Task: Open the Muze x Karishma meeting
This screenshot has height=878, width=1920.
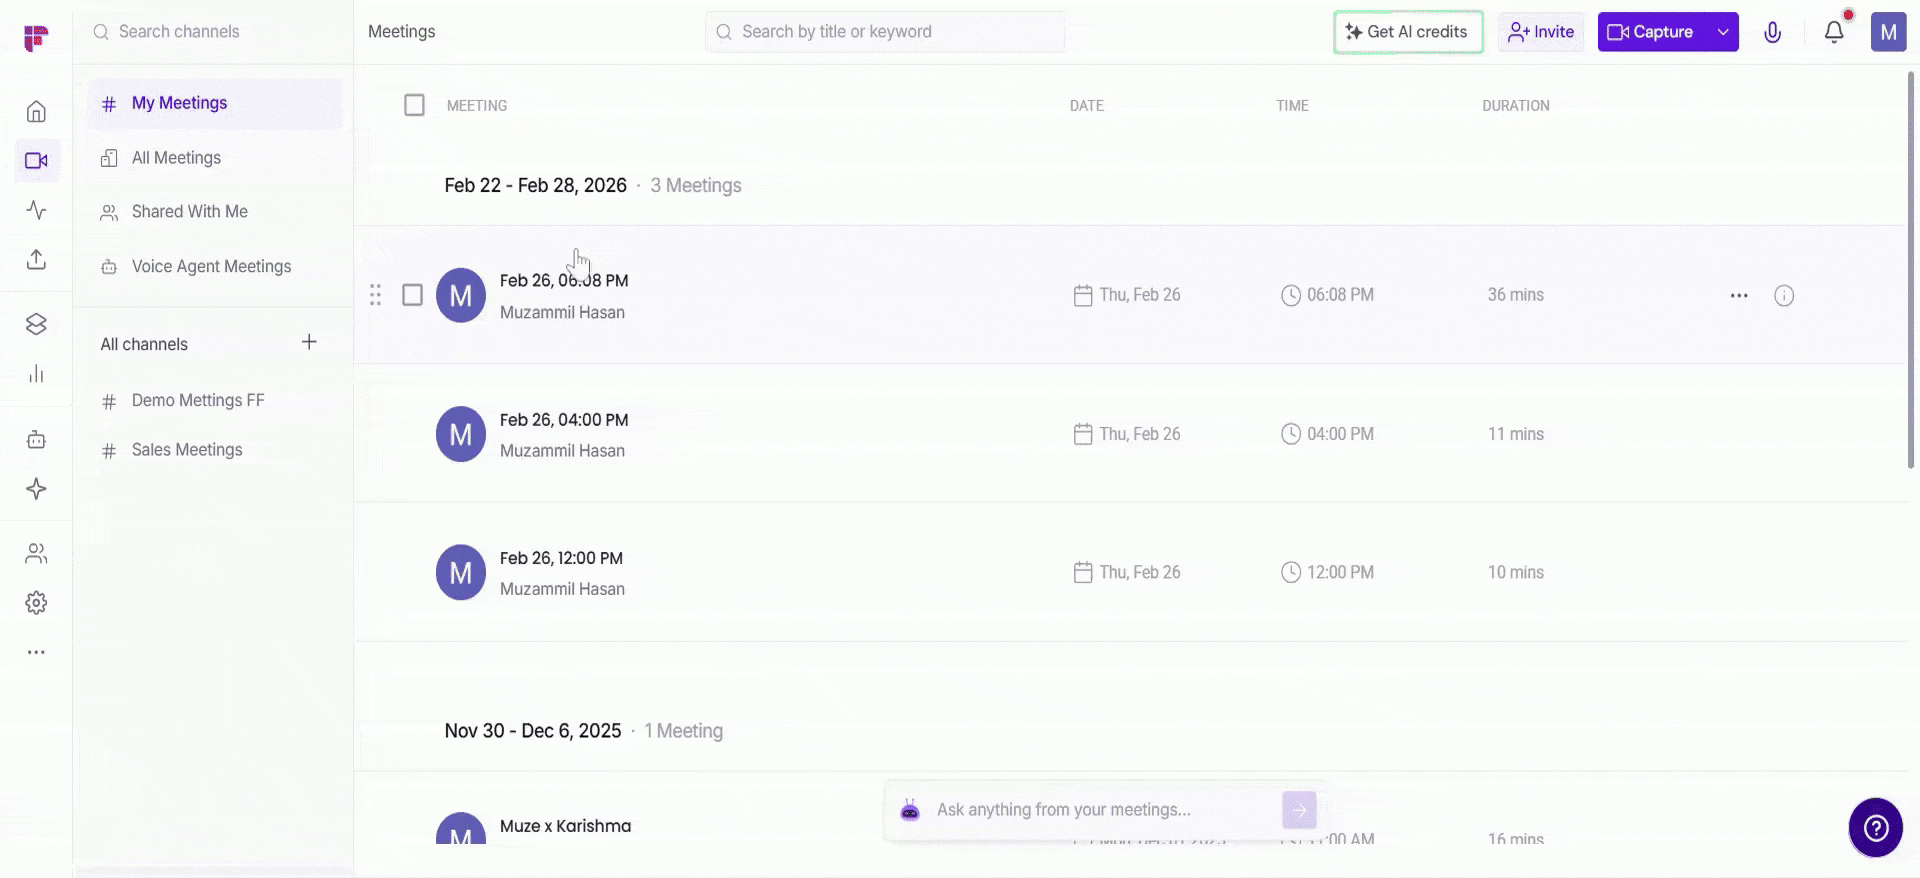Action: (565, 826)
